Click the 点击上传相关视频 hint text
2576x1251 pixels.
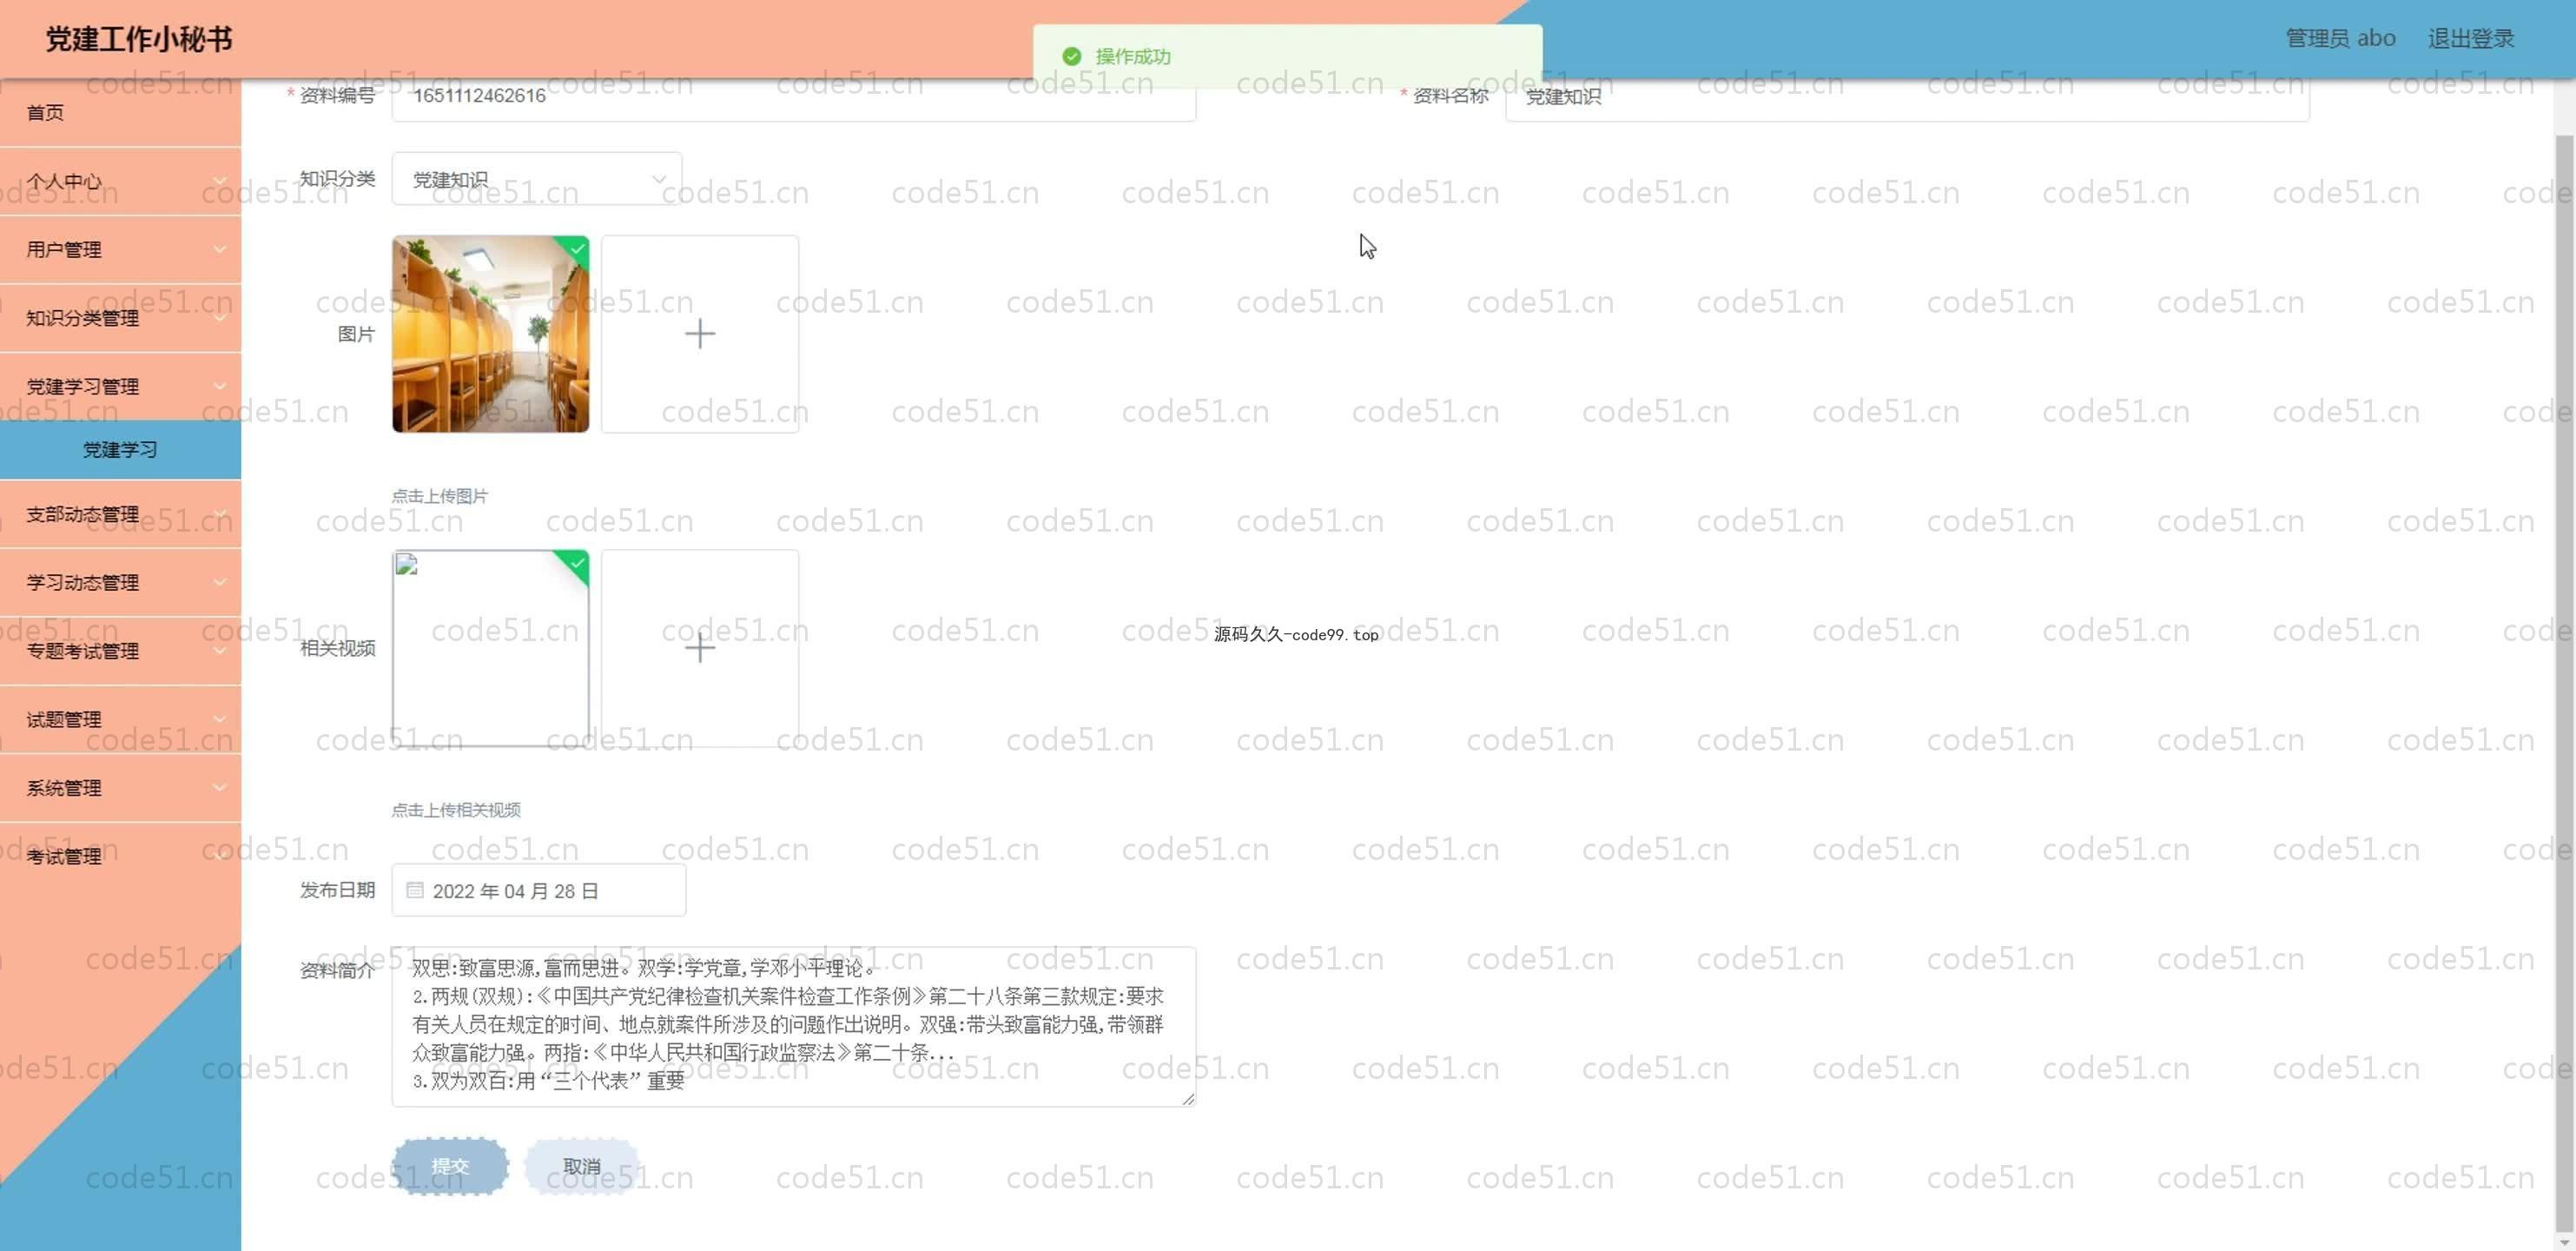click(x=456, y=810)
